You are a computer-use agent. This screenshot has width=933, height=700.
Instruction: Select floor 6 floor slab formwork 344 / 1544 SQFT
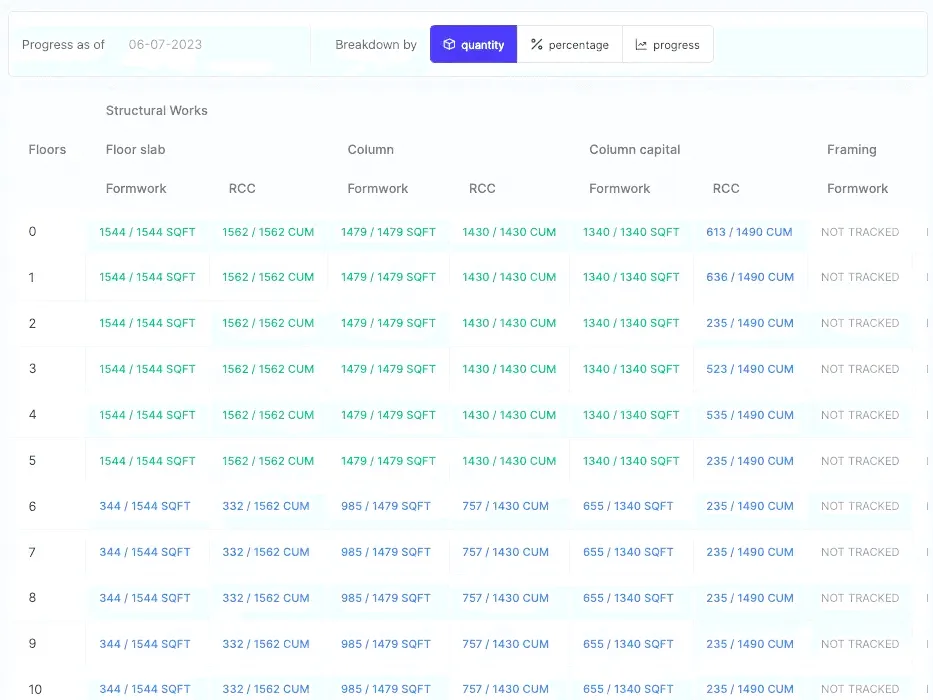pyautogui.click(x=145, y=507)
